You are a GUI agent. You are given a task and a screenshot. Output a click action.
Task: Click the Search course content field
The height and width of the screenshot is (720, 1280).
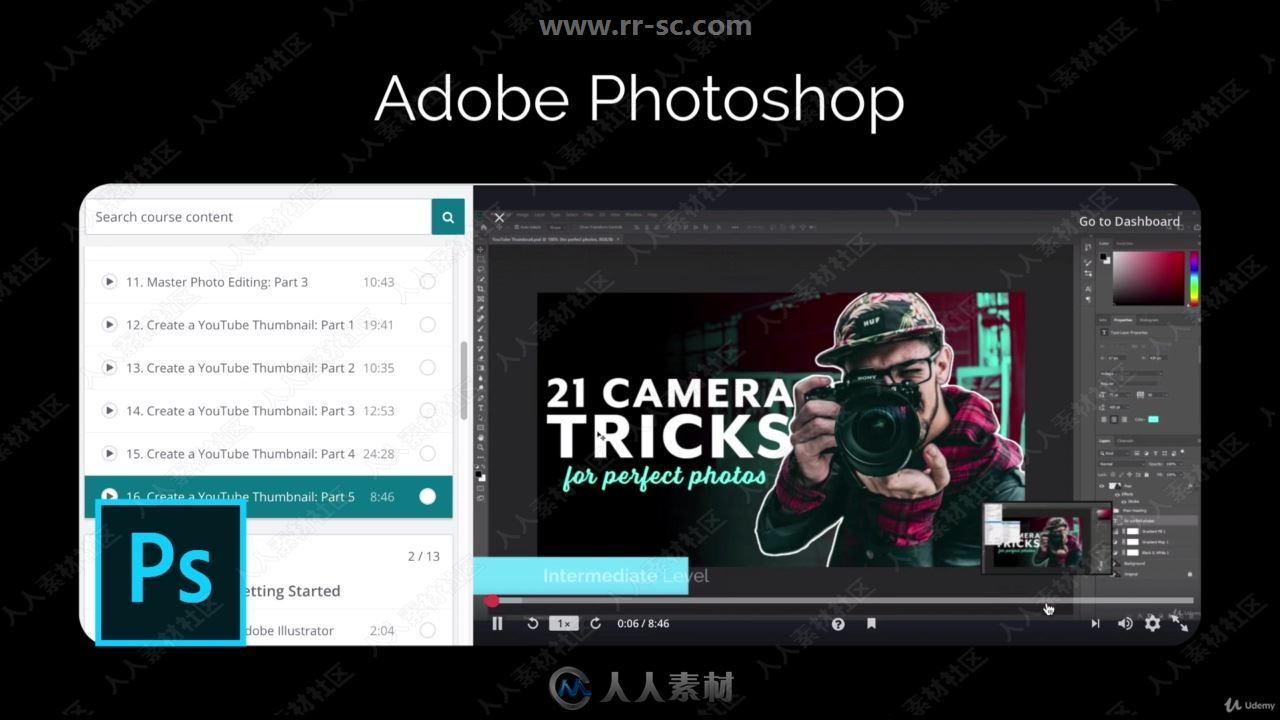258,217
